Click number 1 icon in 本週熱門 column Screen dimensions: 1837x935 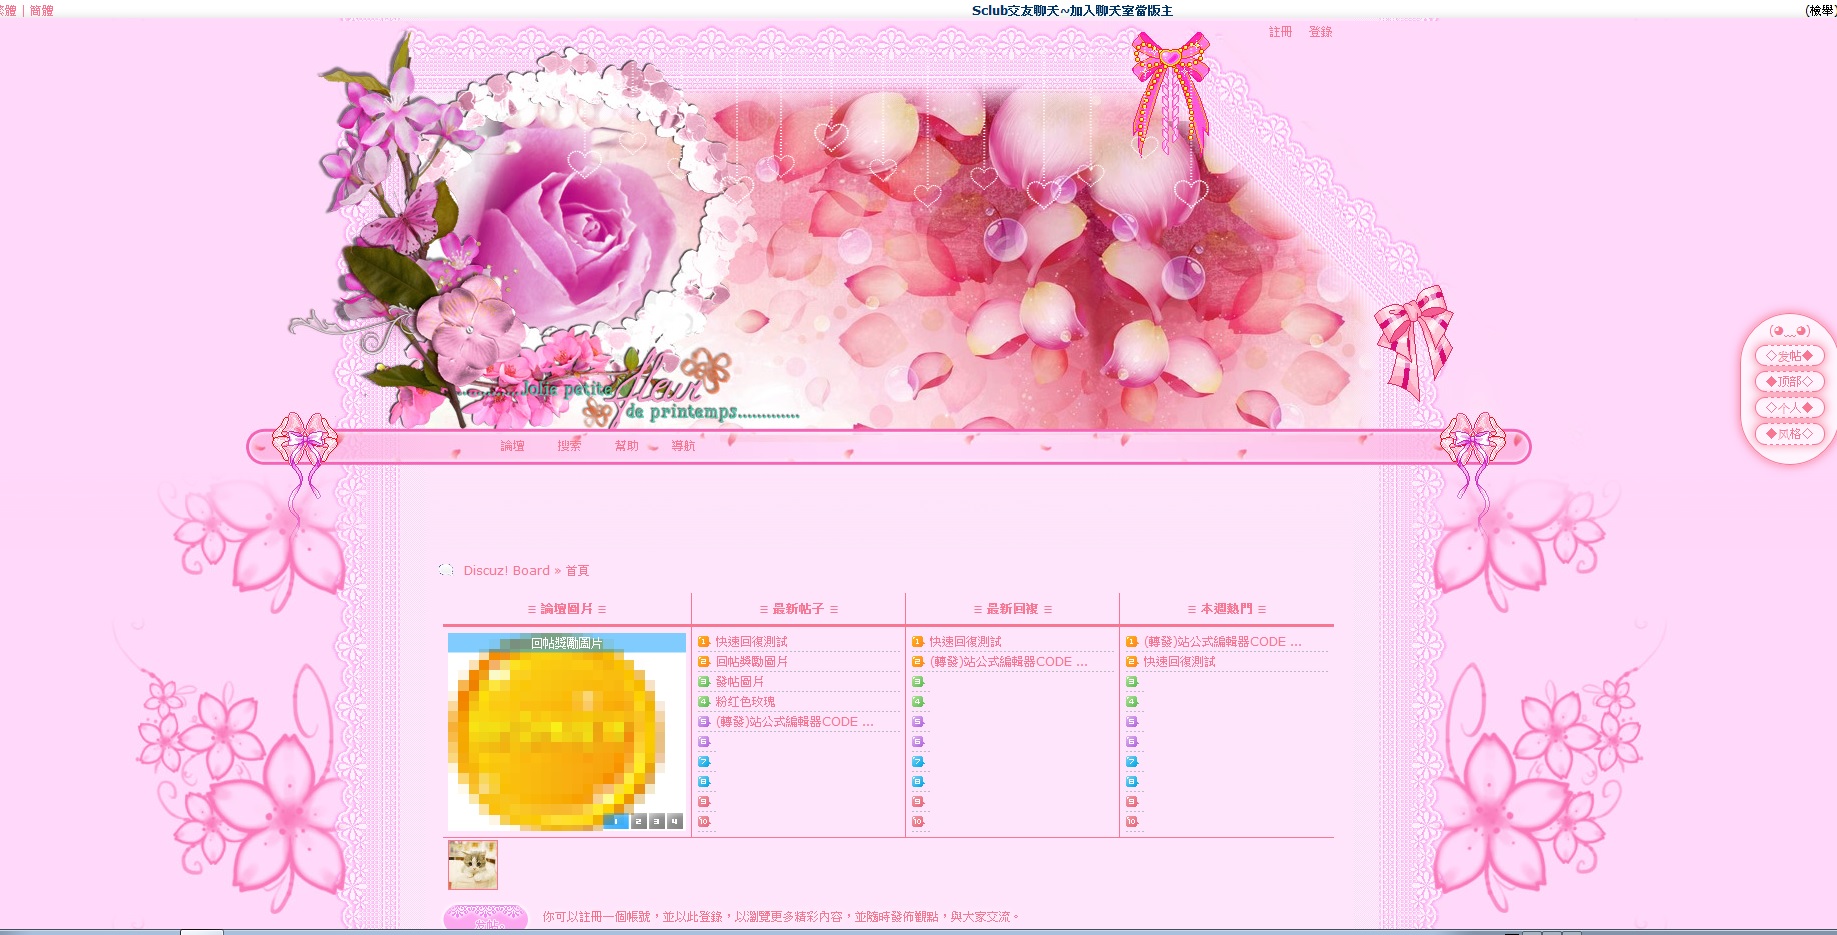click(1132, 642)
